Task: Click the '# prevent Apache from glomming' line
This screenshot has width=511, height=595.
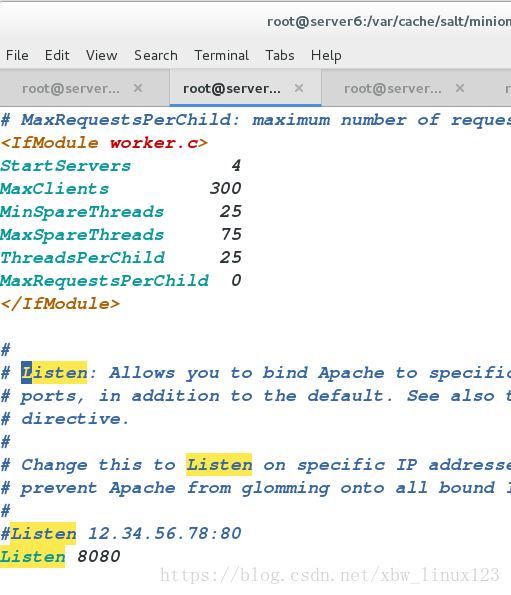Action: click(x=255, y=488)
